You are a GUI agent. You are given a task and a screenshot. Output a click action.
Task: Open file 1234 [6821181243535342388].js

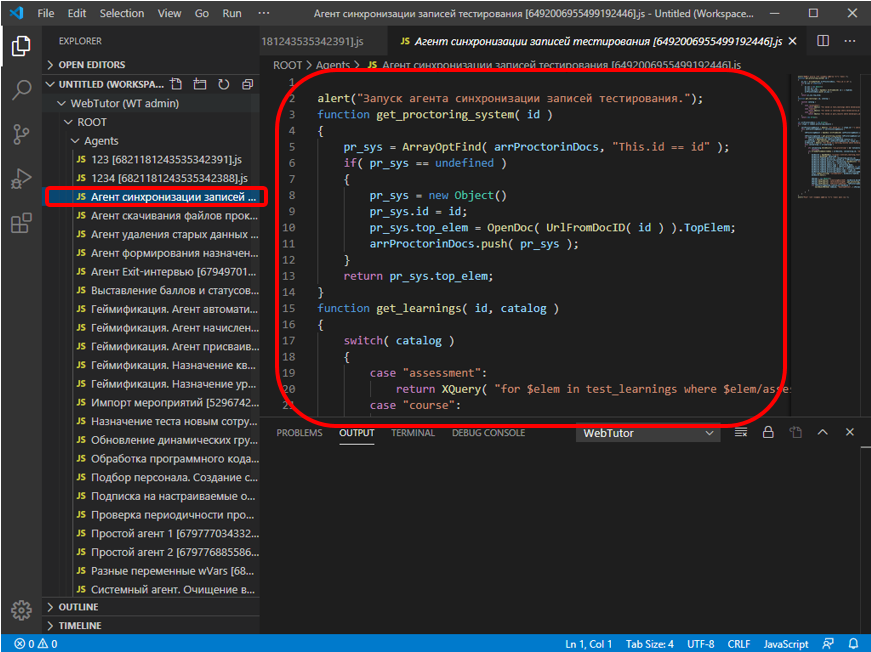(x=151, y=178)
